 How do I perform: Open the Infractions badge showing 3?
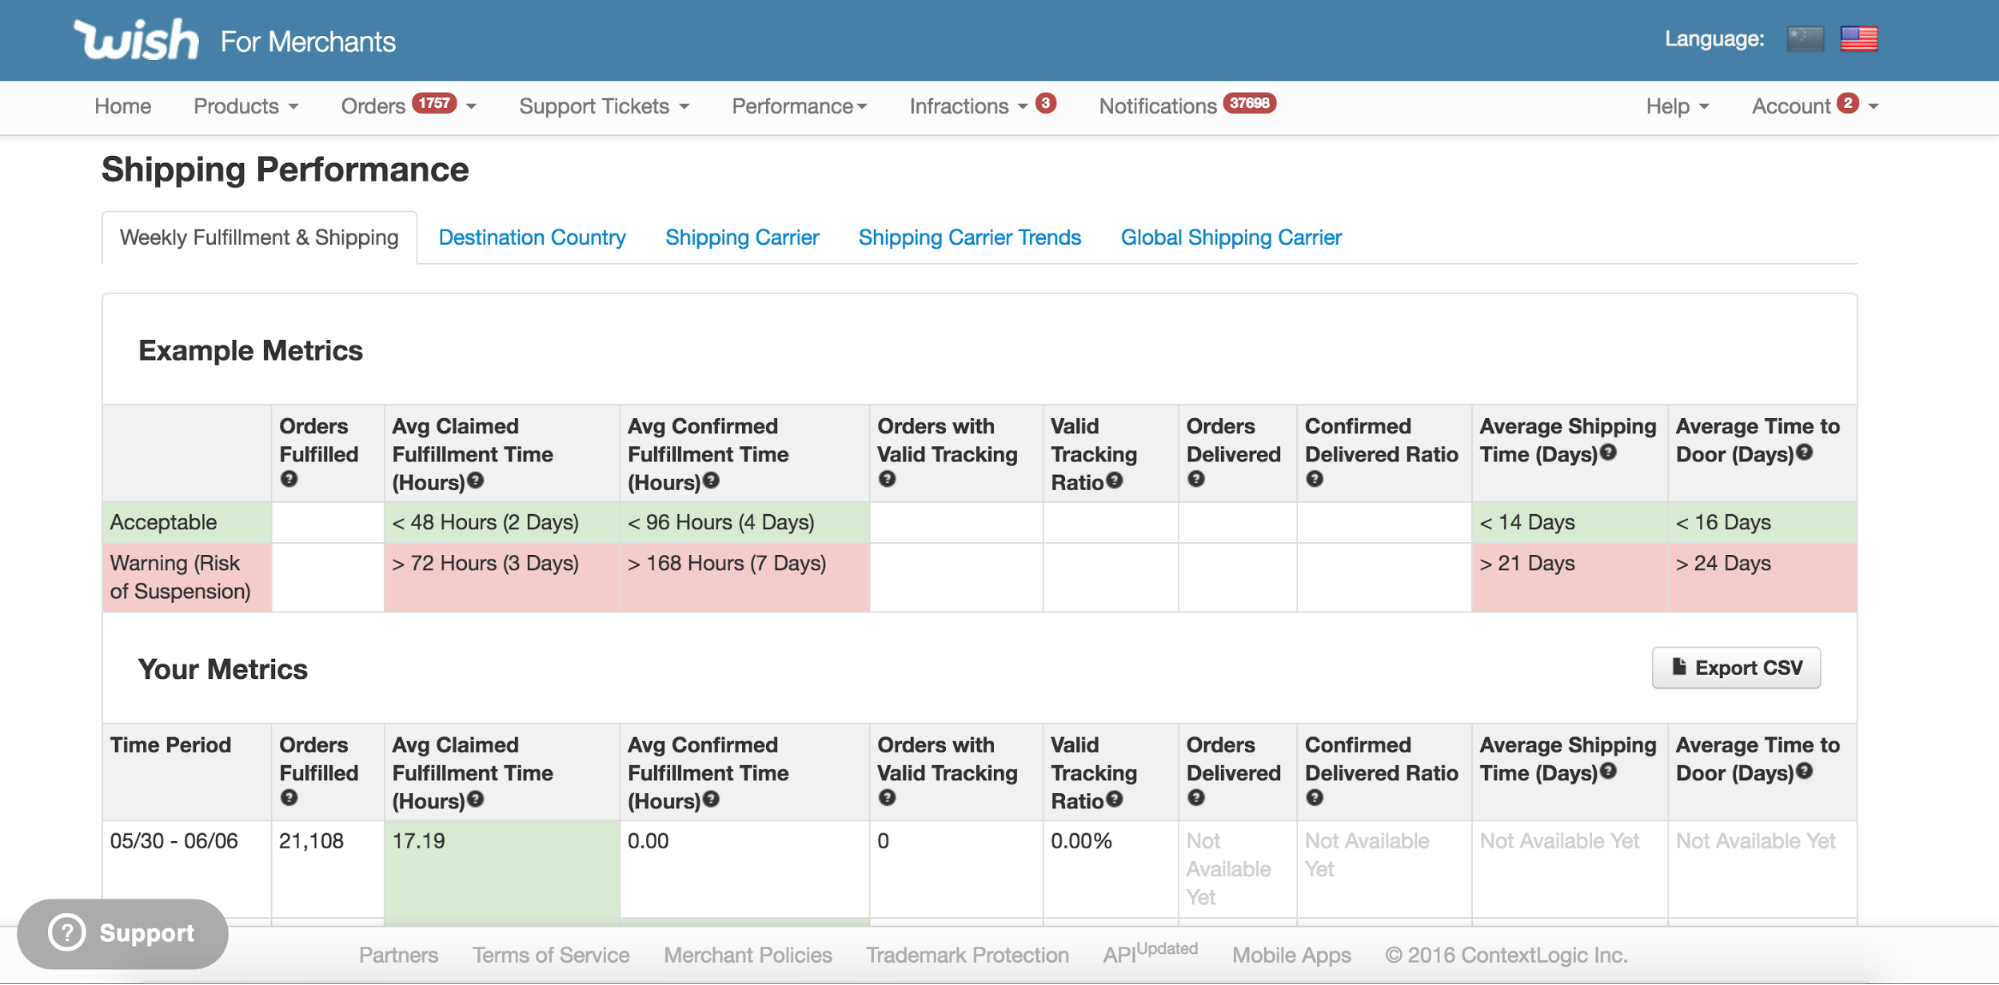[1046, 104]
